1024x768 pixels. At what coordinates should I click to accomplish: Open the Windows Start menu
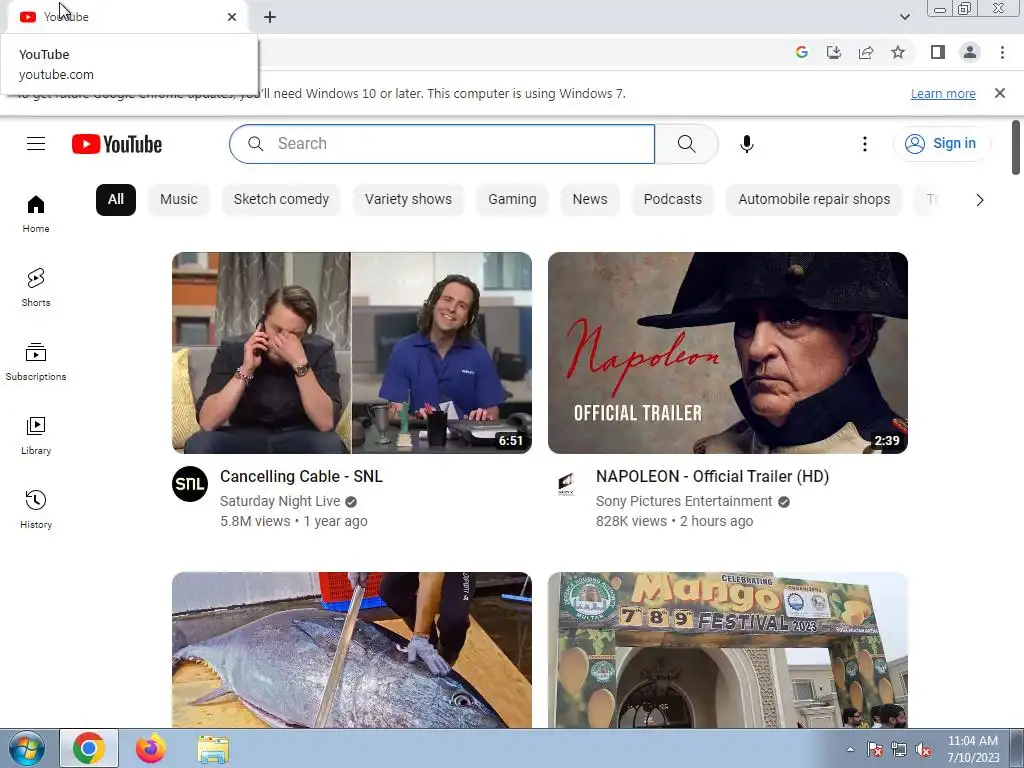coord(26,748)
